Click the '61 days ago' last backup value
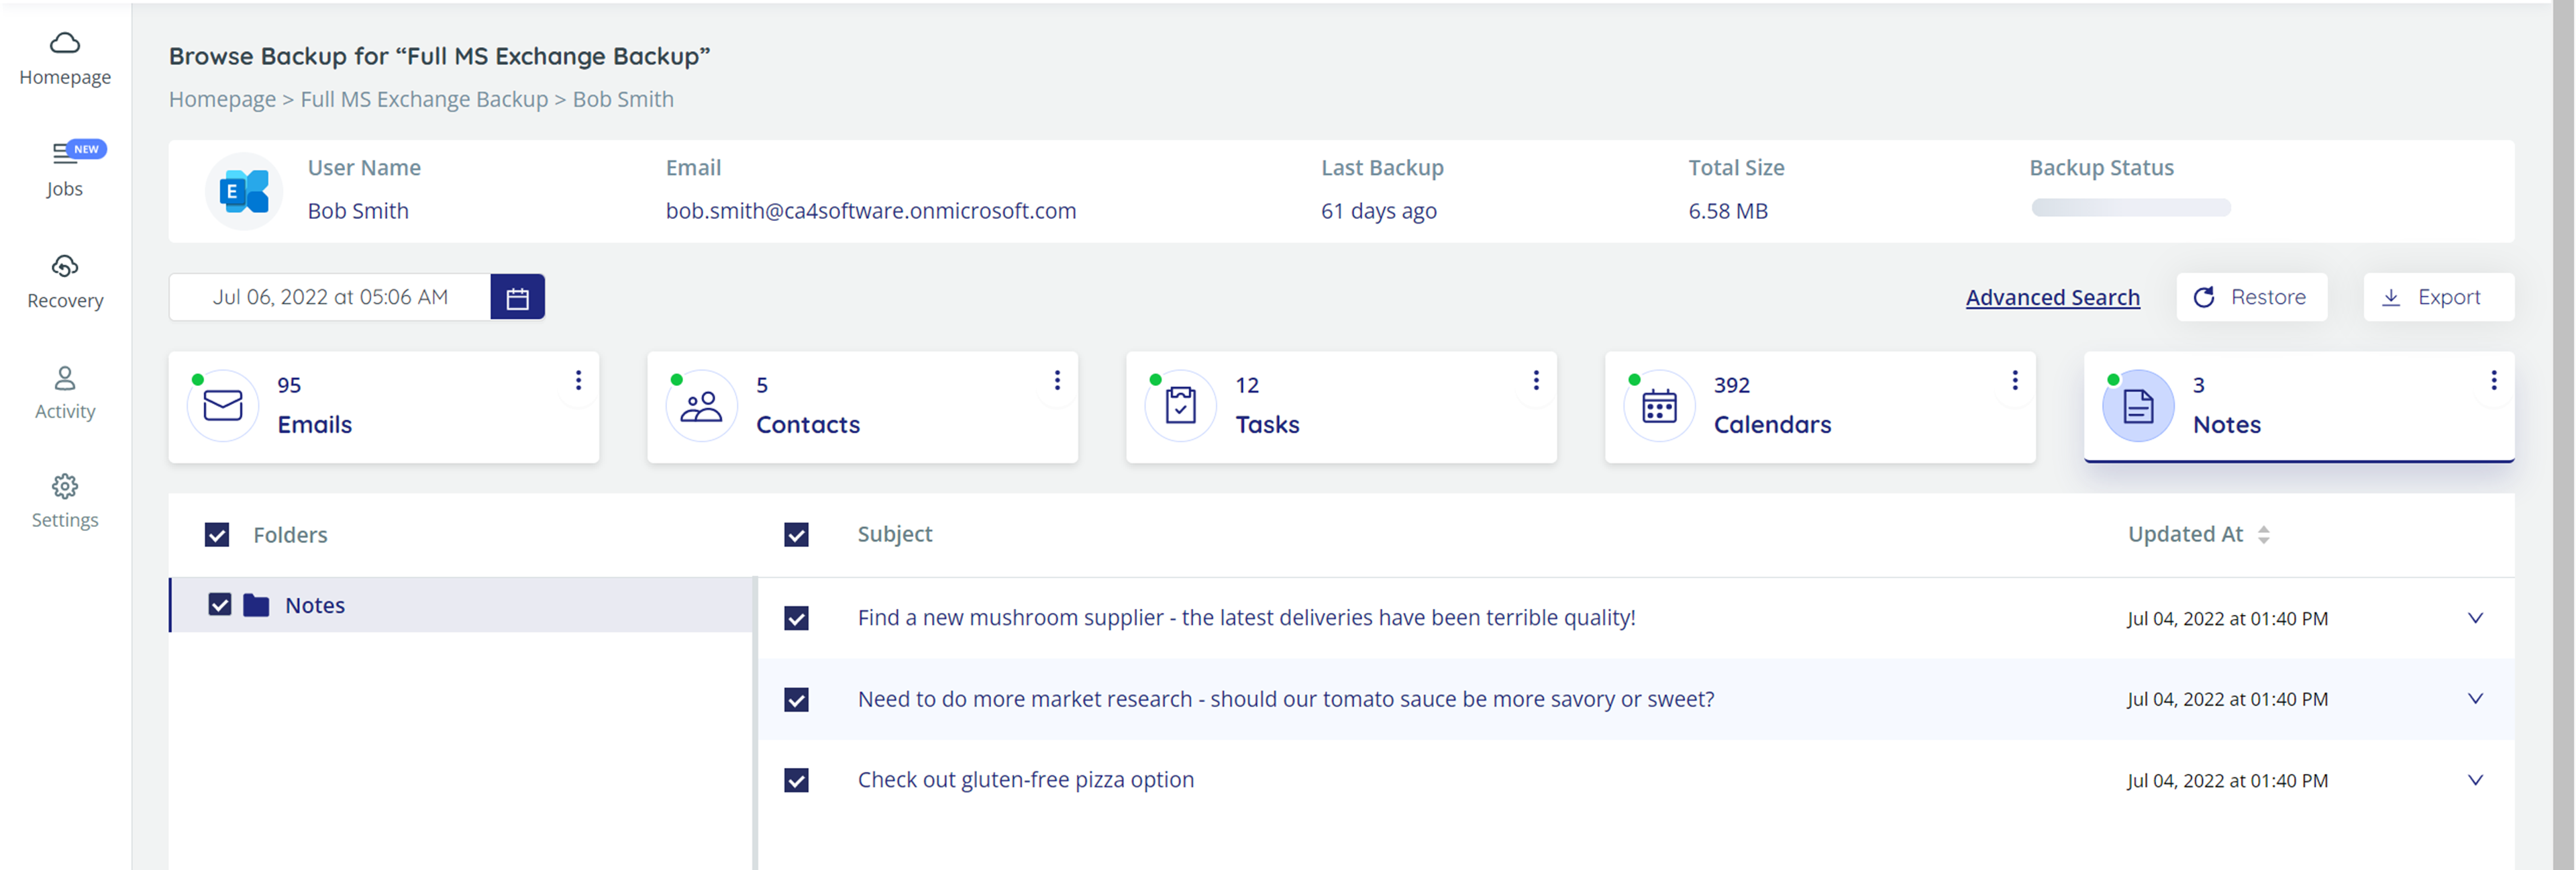The height and width of the screenshot is (870, 2576). tap(1379, 211)
